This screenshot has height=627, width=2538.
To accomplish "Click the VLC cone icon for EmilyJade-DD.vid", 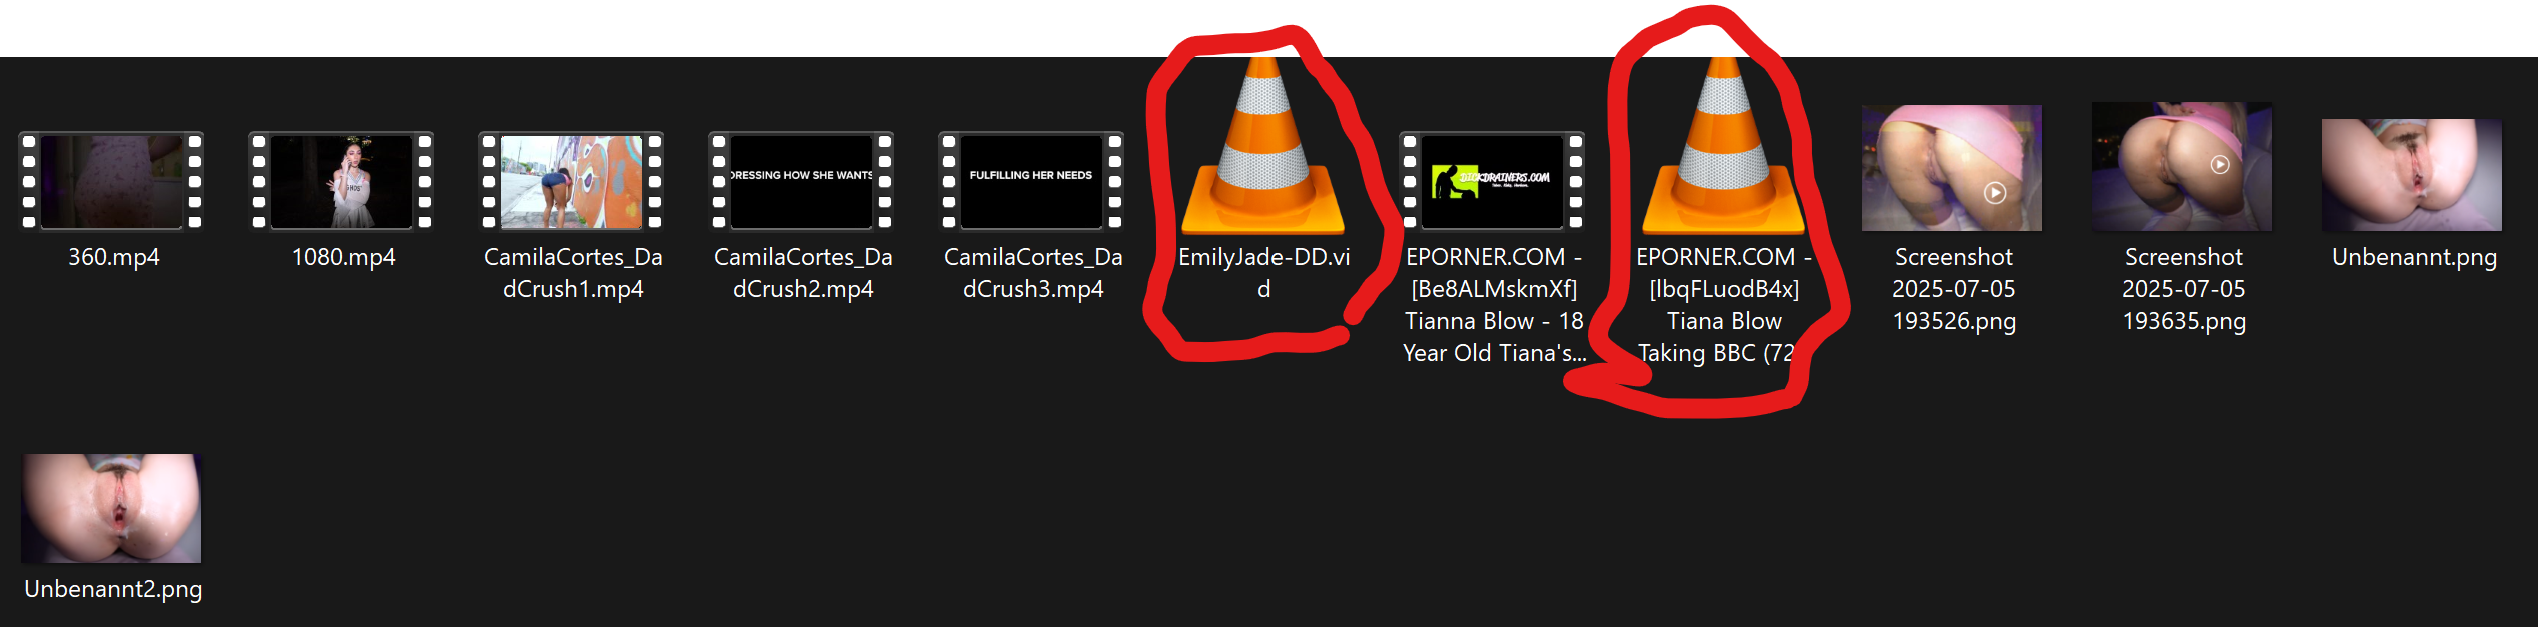I will [x=1263, y=146].
